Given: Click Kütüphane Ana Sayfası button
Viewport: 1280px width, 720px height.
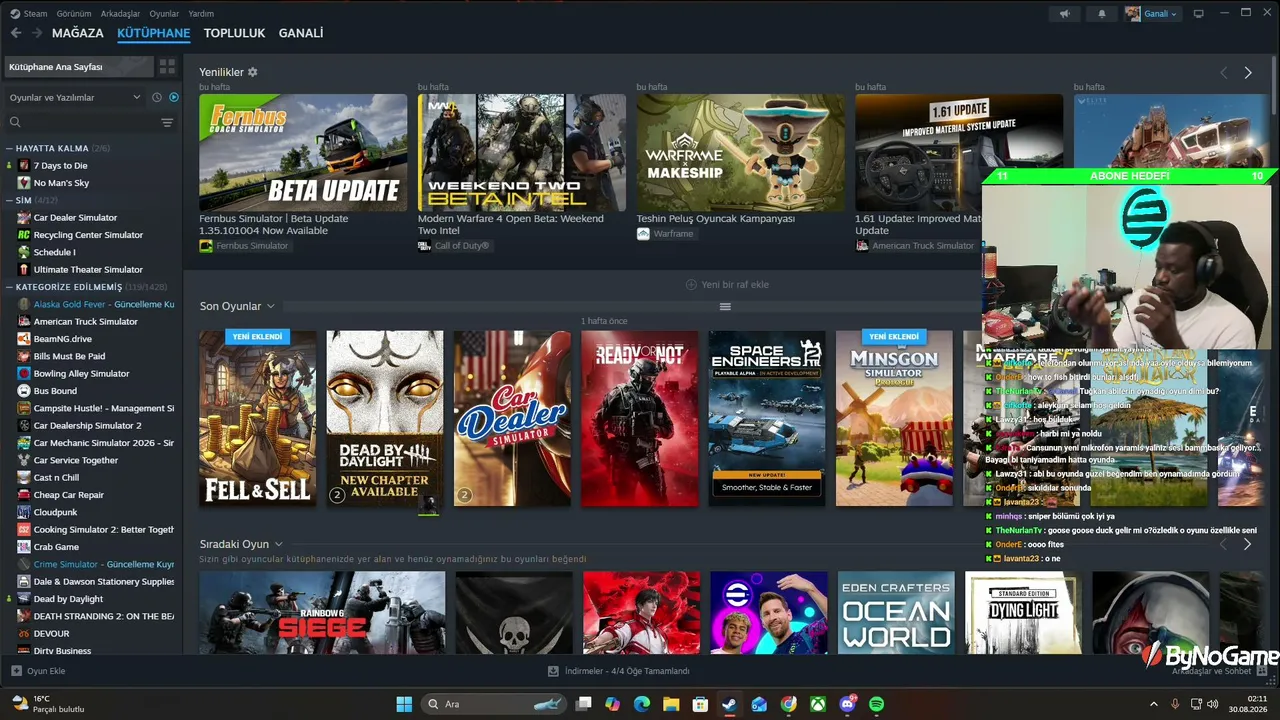Looking at the screenshot, I should click(x=77, y=67).
